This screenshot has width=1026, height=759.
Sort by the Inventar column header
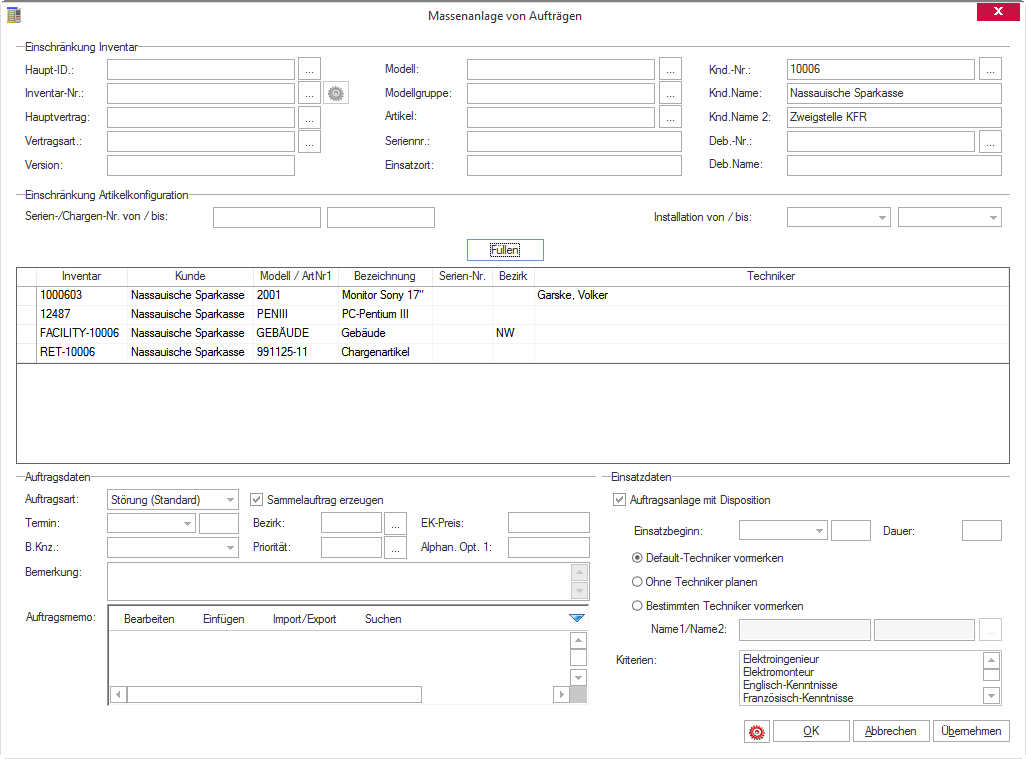pyautogui.click(x=81, y=276)
